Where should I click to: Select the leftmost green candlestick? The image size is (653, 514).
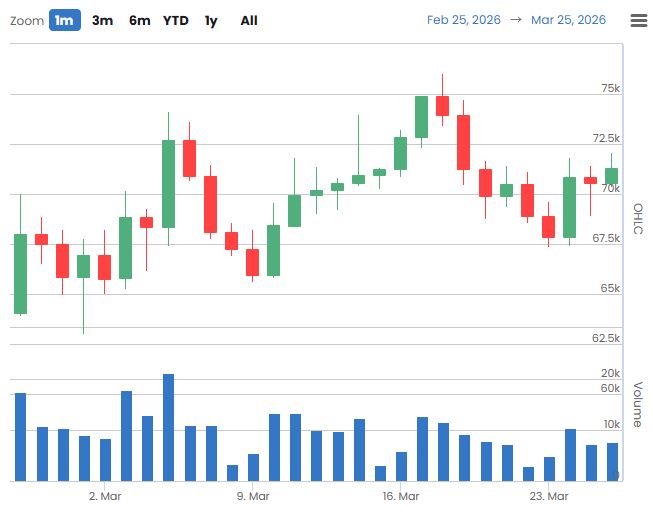tap(20, 274)
